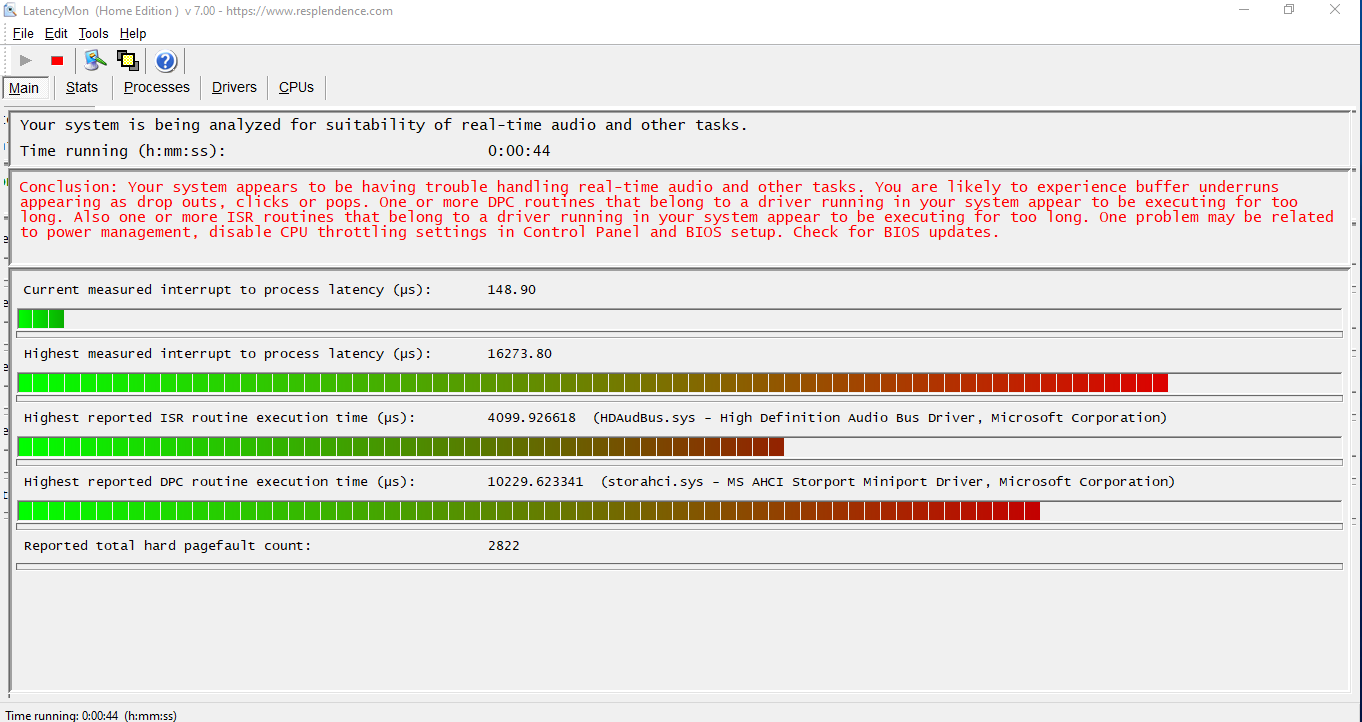Viewport: 1362px width, 722px height.
Task: Show the CPUs tab
Action: pos(296,87)
